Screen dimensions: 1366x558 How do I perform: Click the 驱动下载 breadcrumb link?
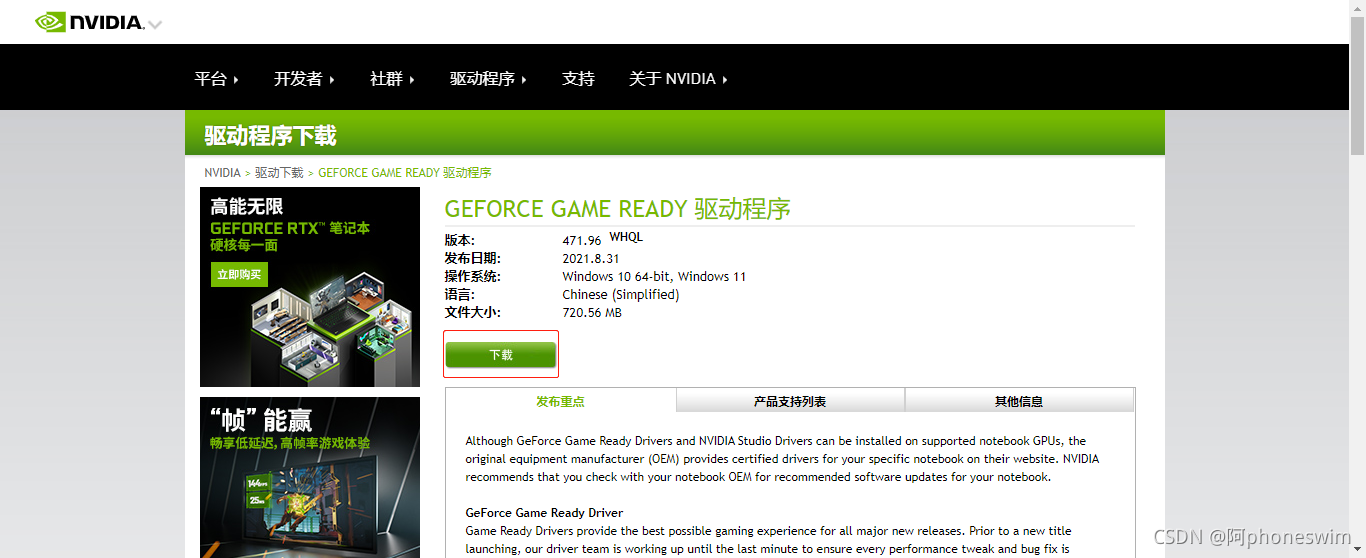279,173
